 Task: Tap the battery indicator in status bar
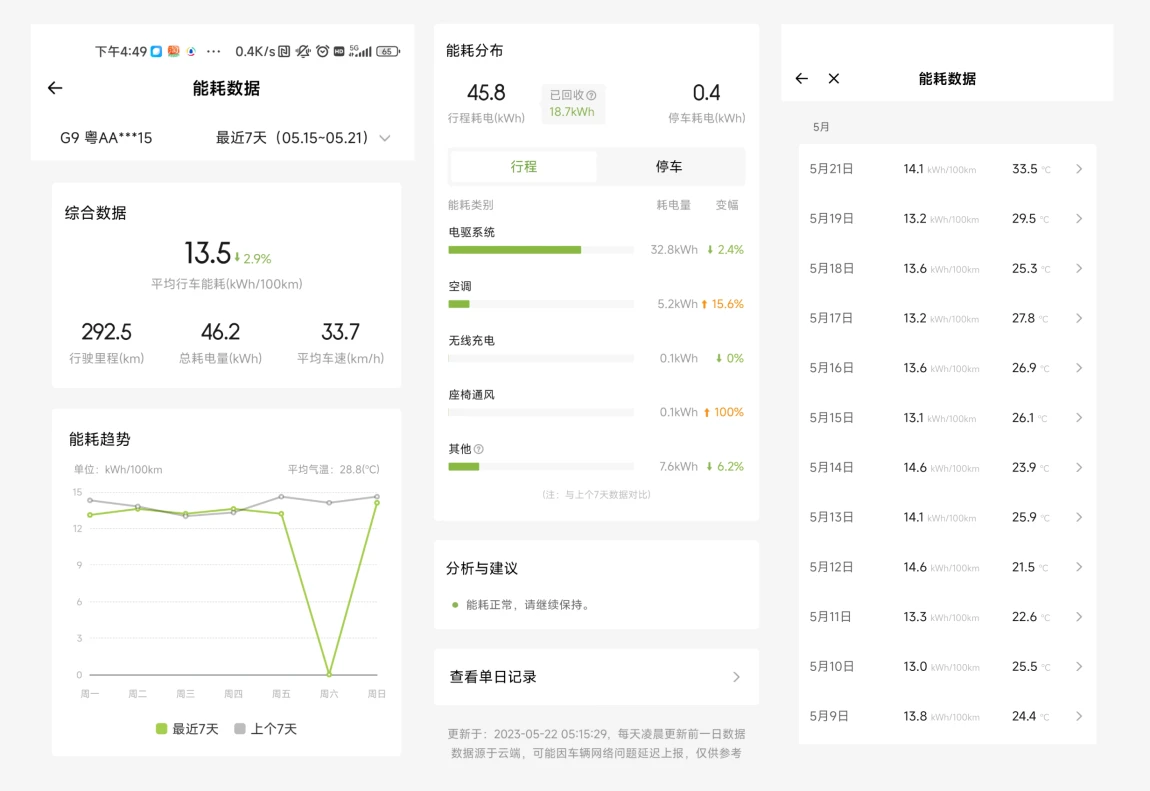[x=388, y=51]
